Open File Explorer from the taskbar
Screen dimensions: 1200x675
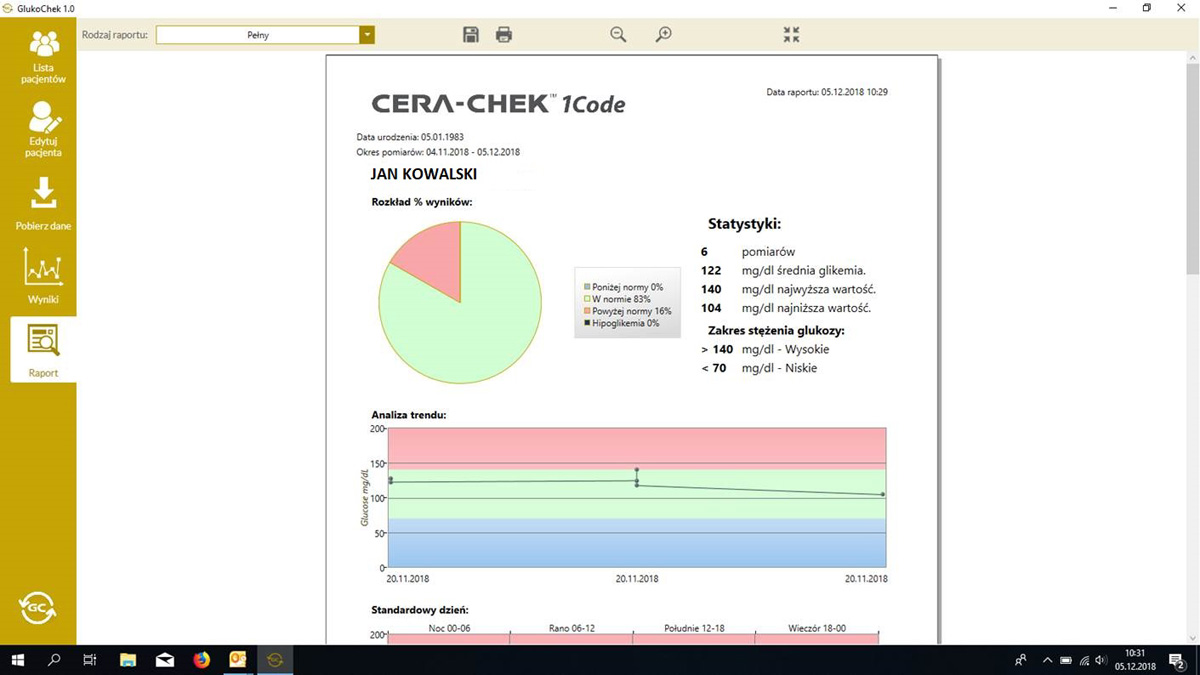click(128, 660)
